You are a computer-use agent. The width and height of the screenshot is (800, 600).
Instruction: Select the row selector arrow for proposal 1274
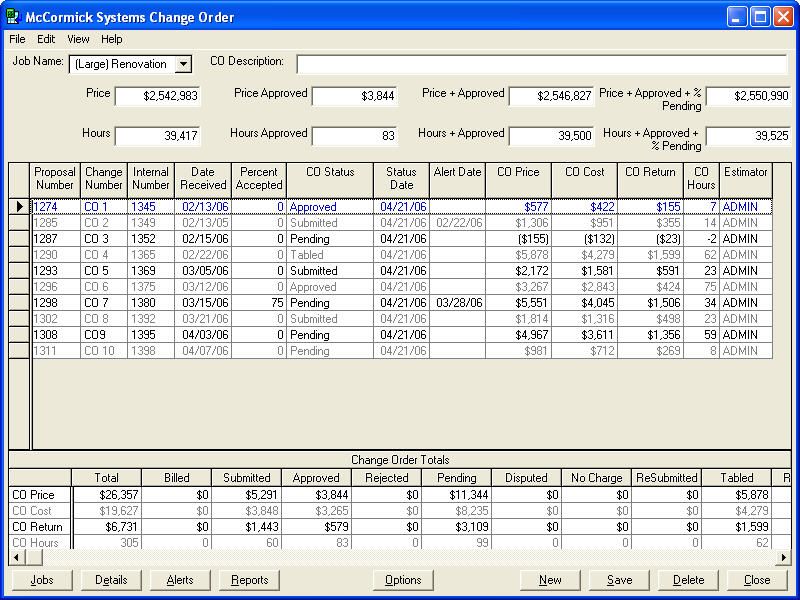click(19, 207)
